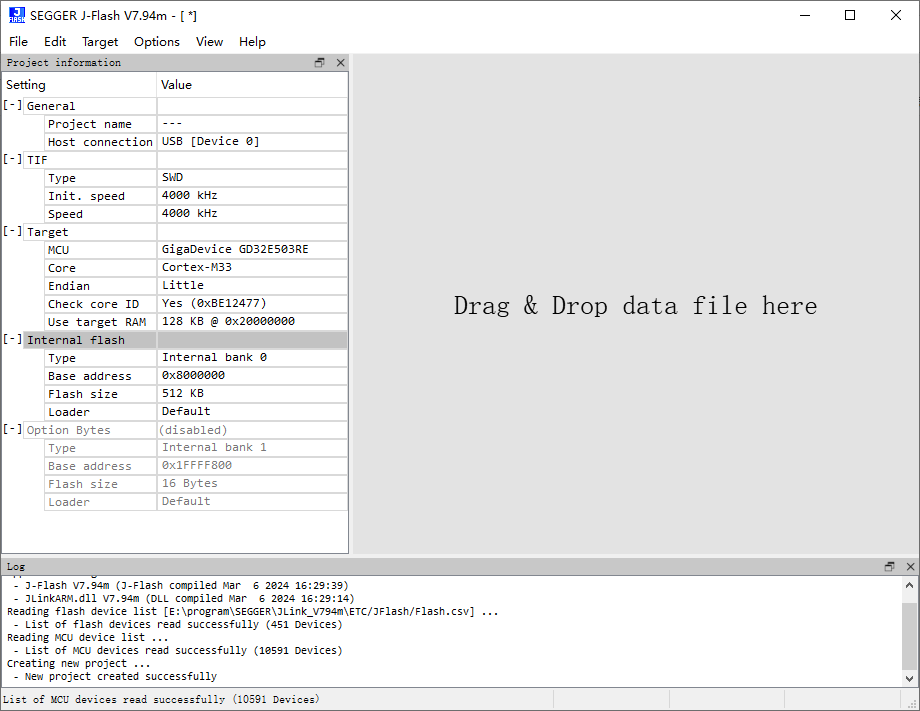The width and height of the screenshot is (920, 711).
Task: Click the Use target RAM label
Action: [x=97, y=322]
